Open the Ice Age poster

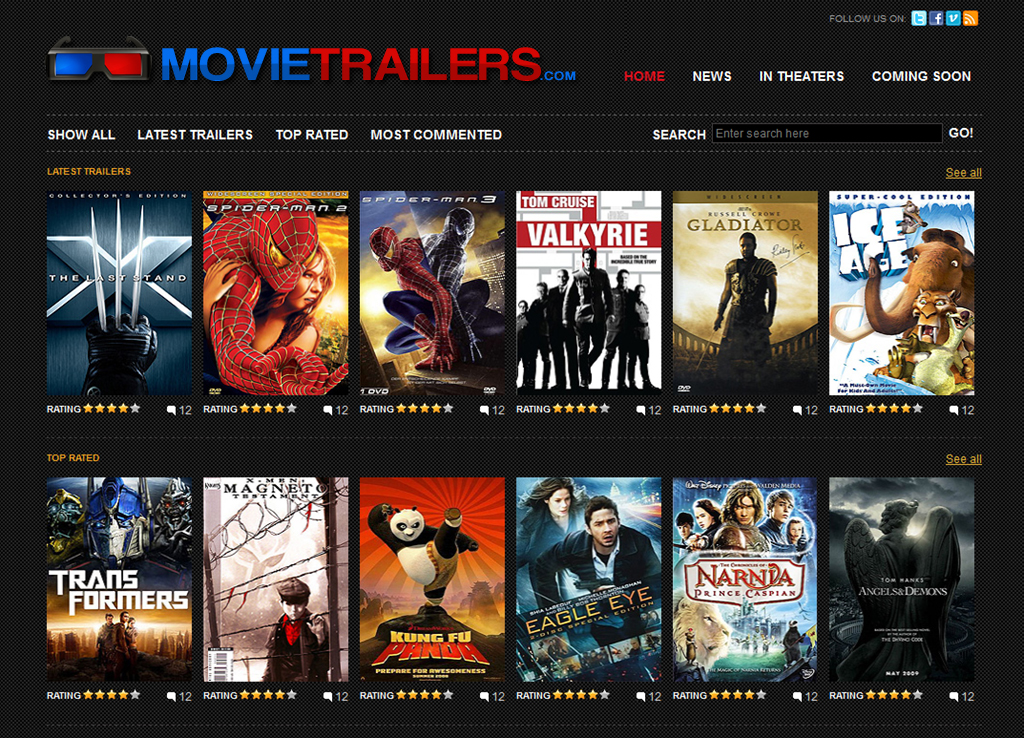coord(901,293)
